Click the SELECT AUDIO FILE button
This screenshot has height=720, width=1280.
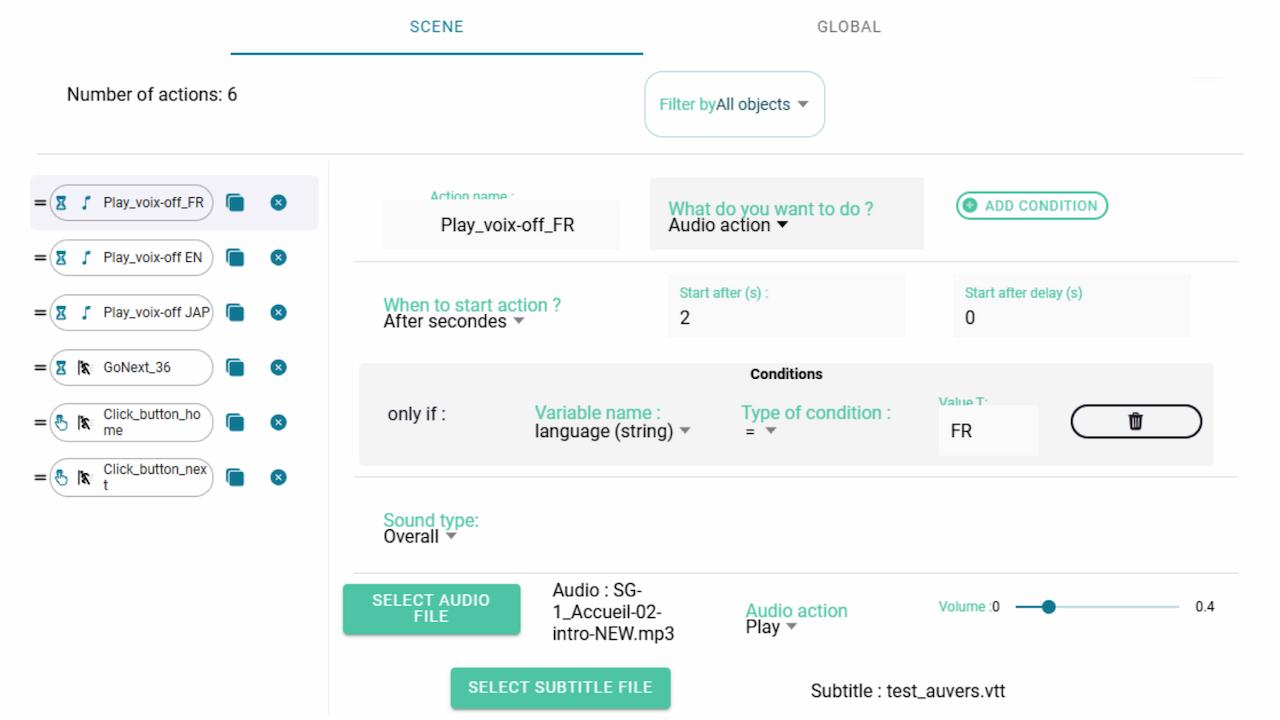(x=431, y=609)
